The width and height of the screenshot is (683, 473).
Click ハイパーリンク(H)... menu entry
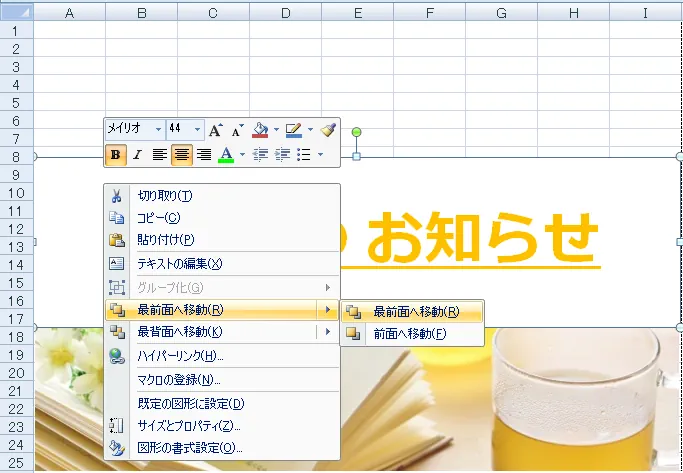[180, 356]
